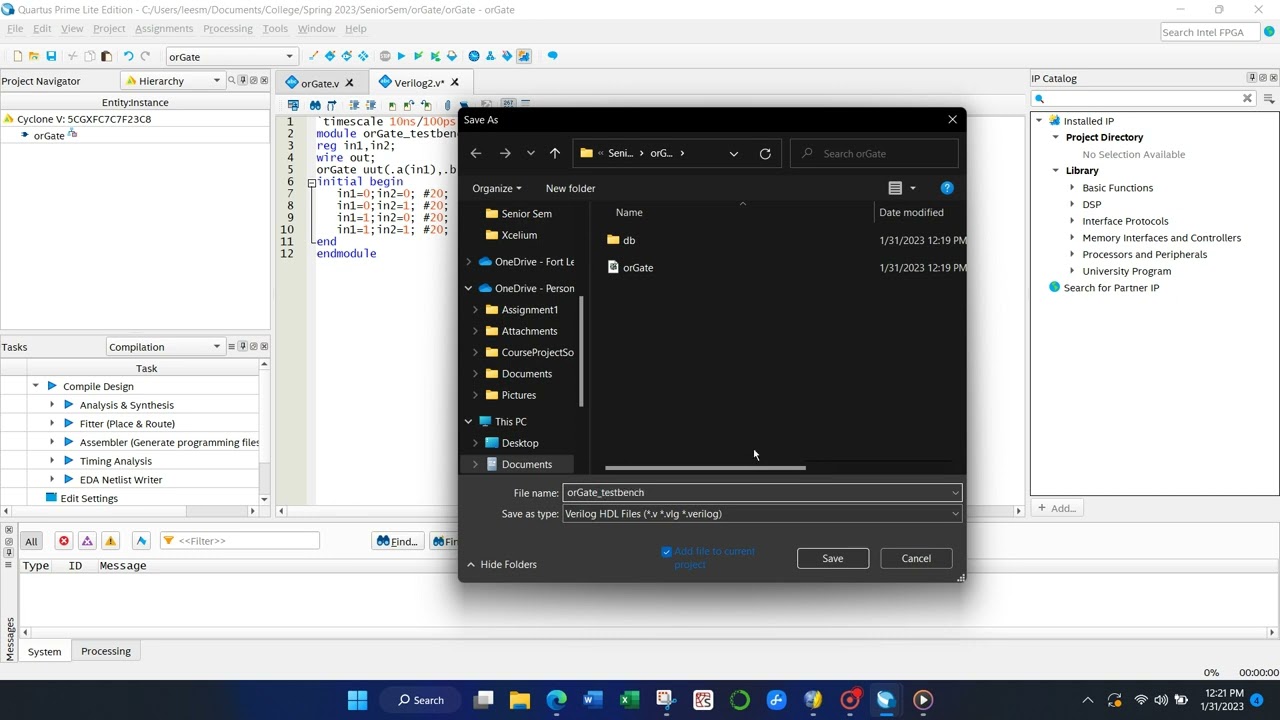Switch to the orGate.v editor tab
The image size is (1280, 720).
pos(319,83)
